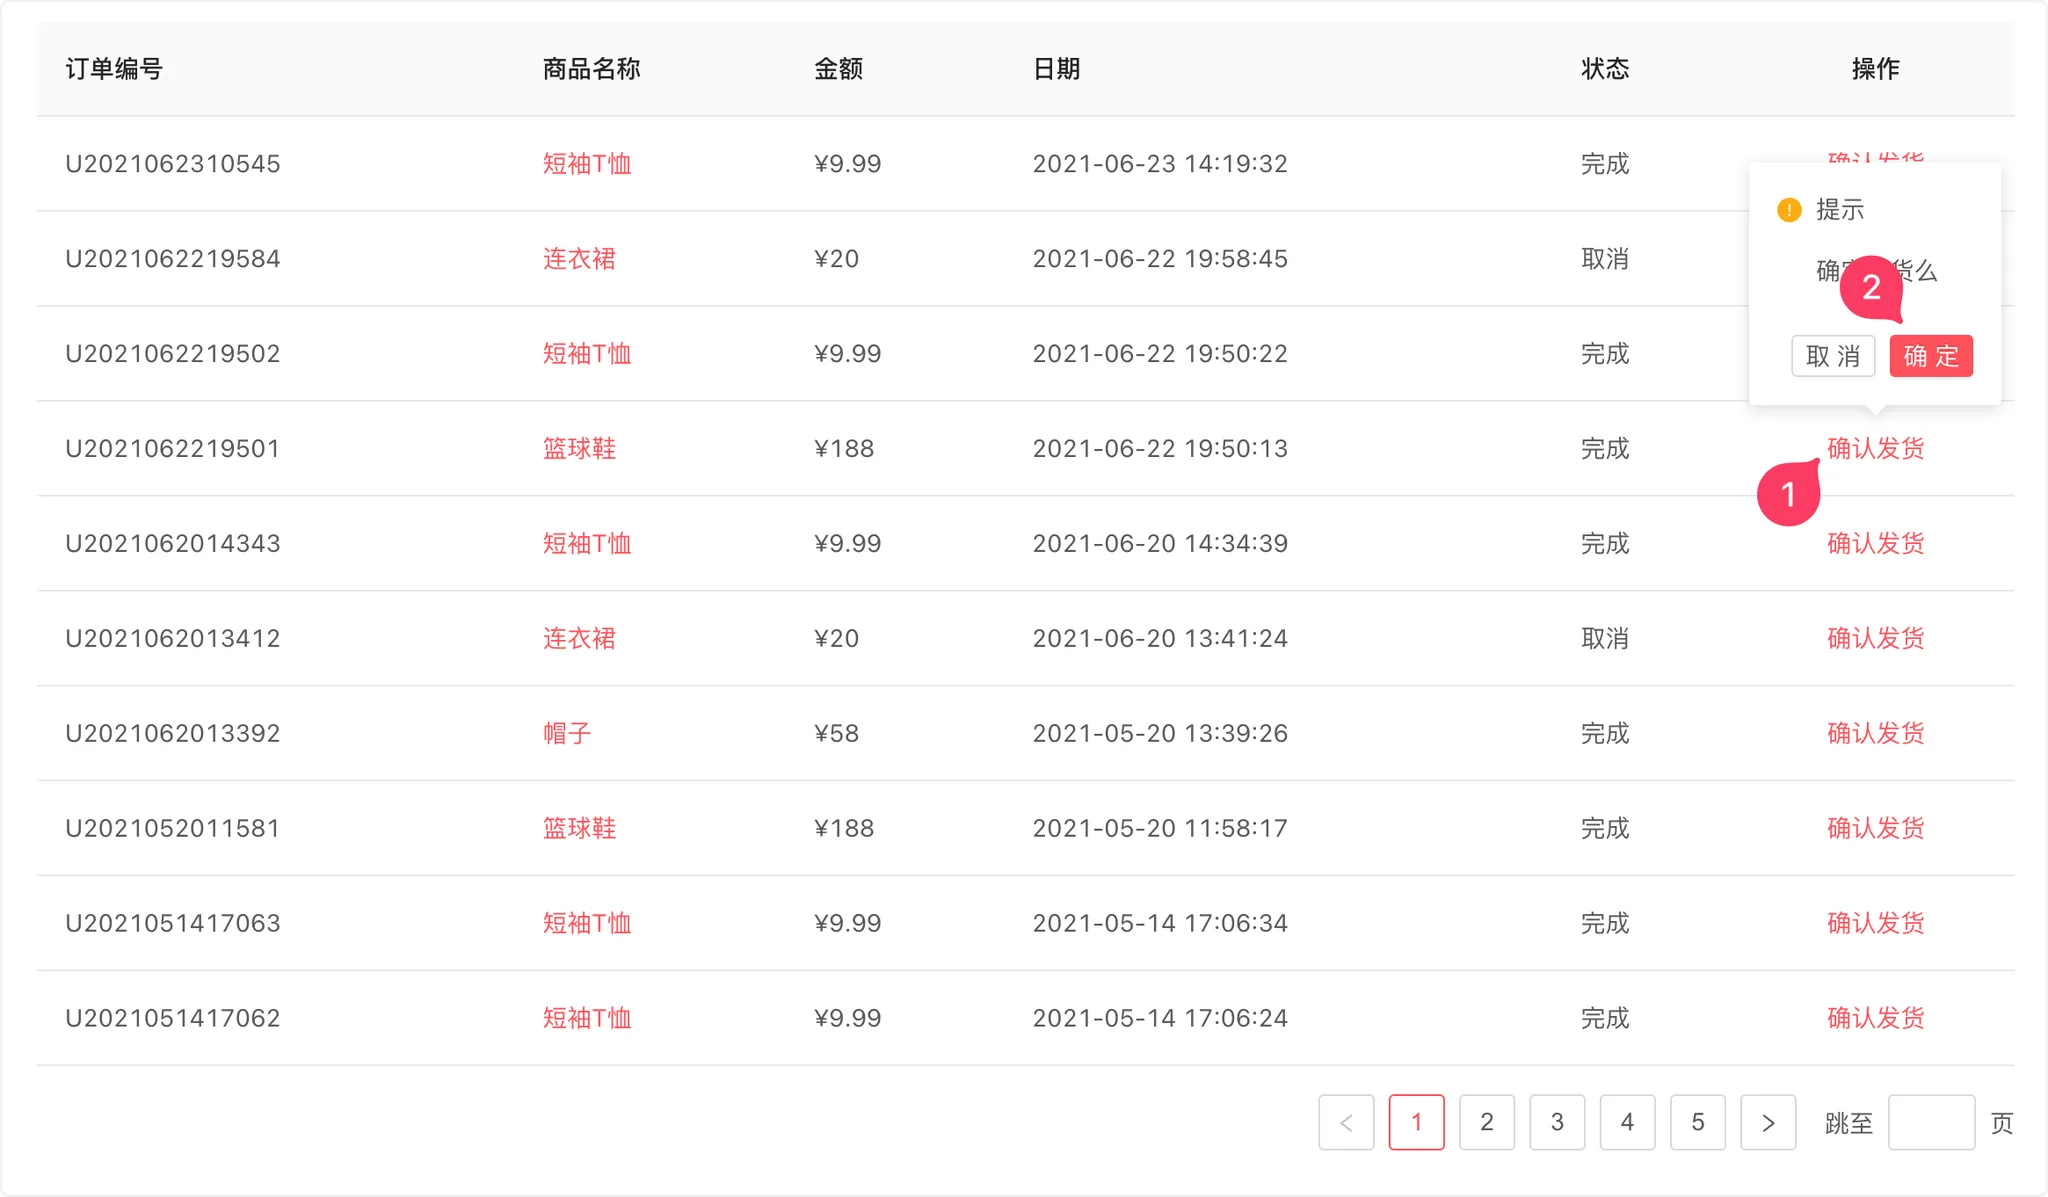
Task: Click 确认发货 for order U2021062014343
Action: click(x=1875, y=543)
